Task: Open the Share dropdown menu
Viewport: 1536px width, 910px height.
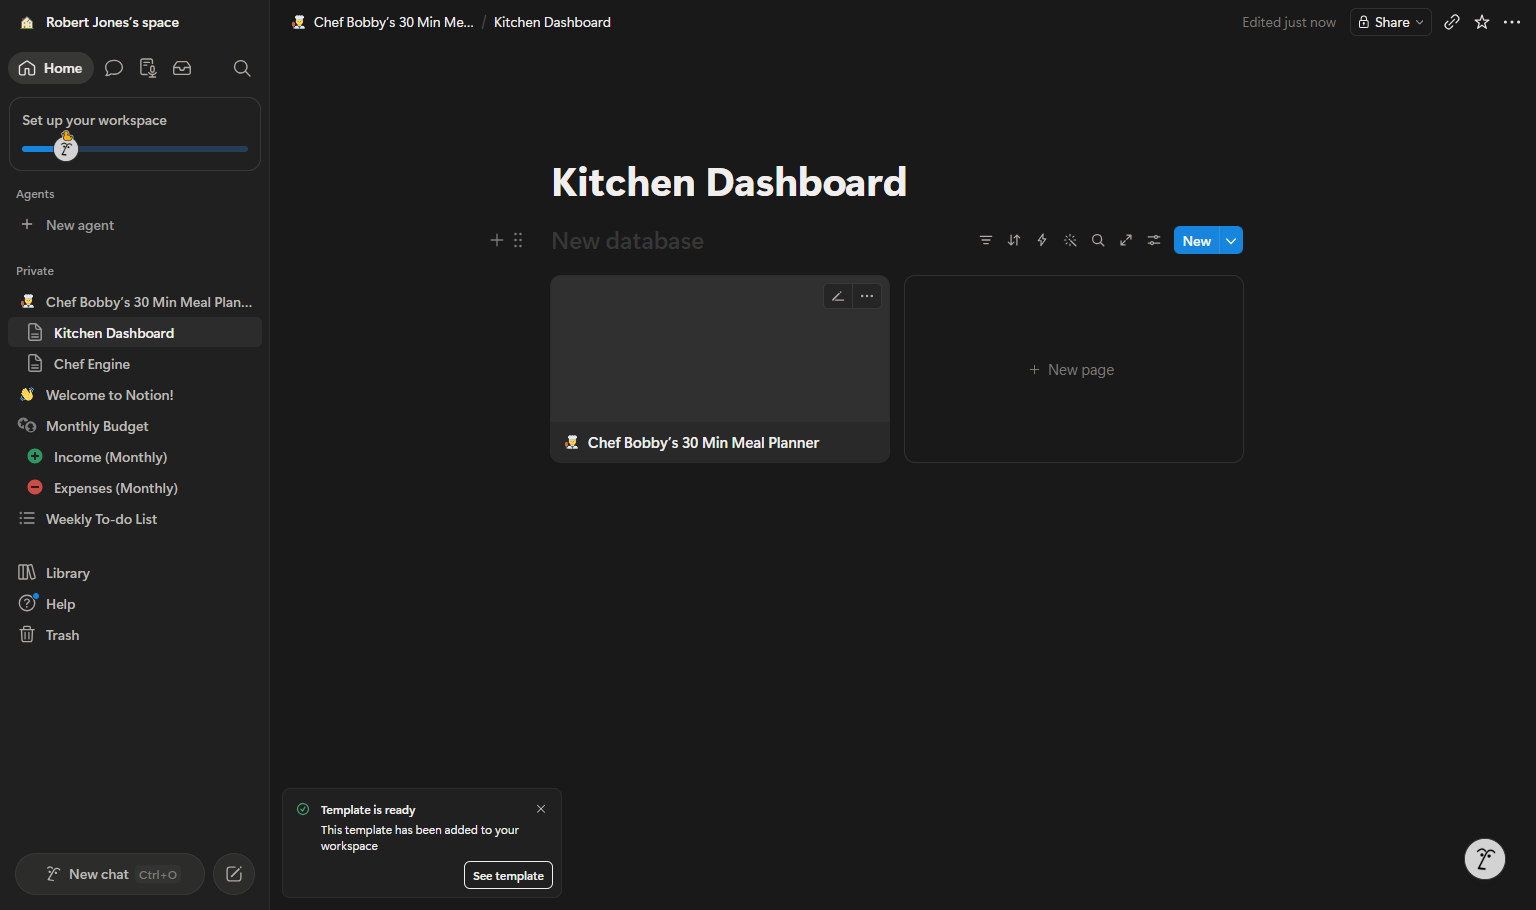Action: 1391,22
